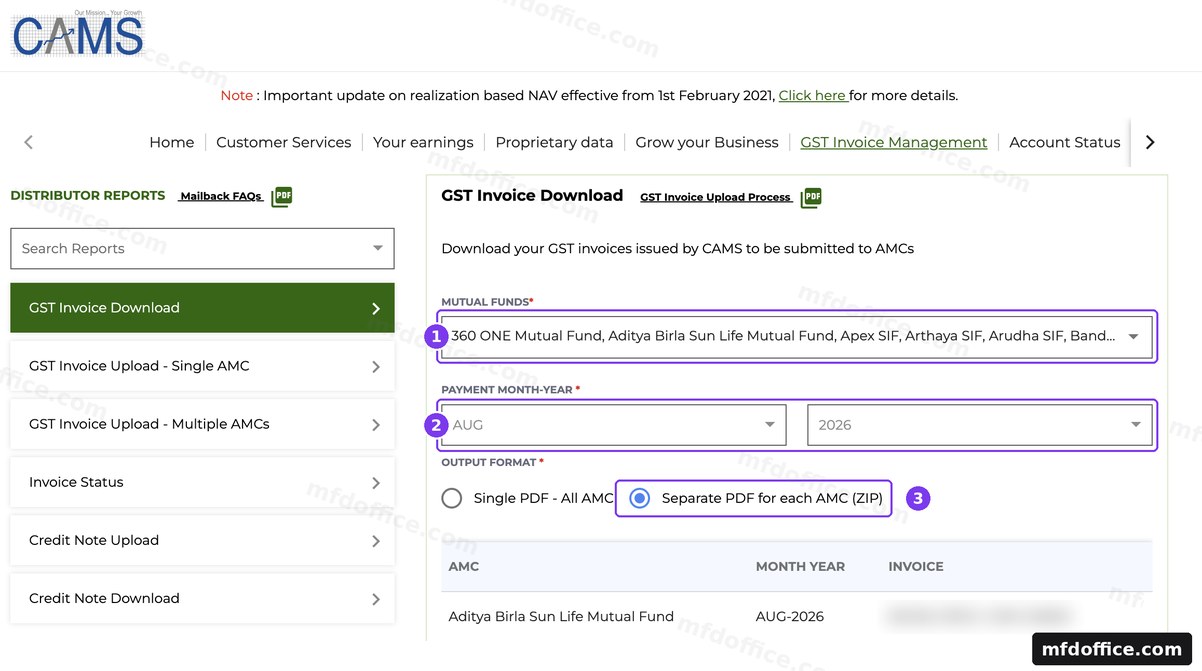Screen dimensions: 1202x671
Task: Open the Grow your Business menu
Action: pyautogui.click(x=707, y=142)
